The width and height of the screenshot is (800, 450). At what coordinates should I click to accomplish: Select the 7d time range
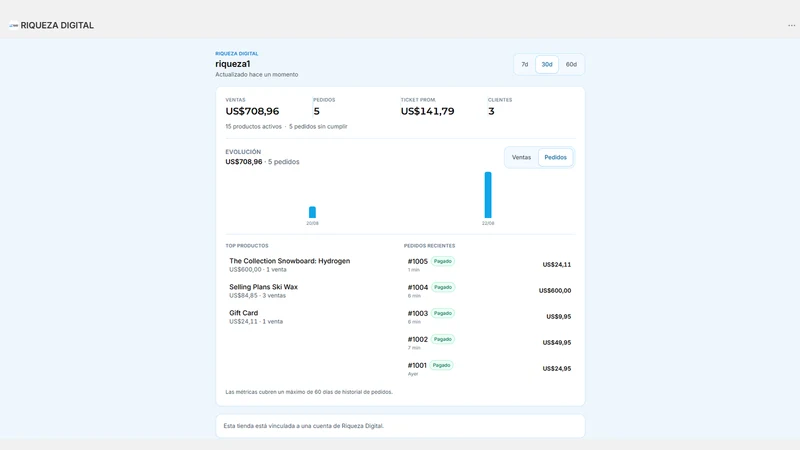tap(524, 64)
